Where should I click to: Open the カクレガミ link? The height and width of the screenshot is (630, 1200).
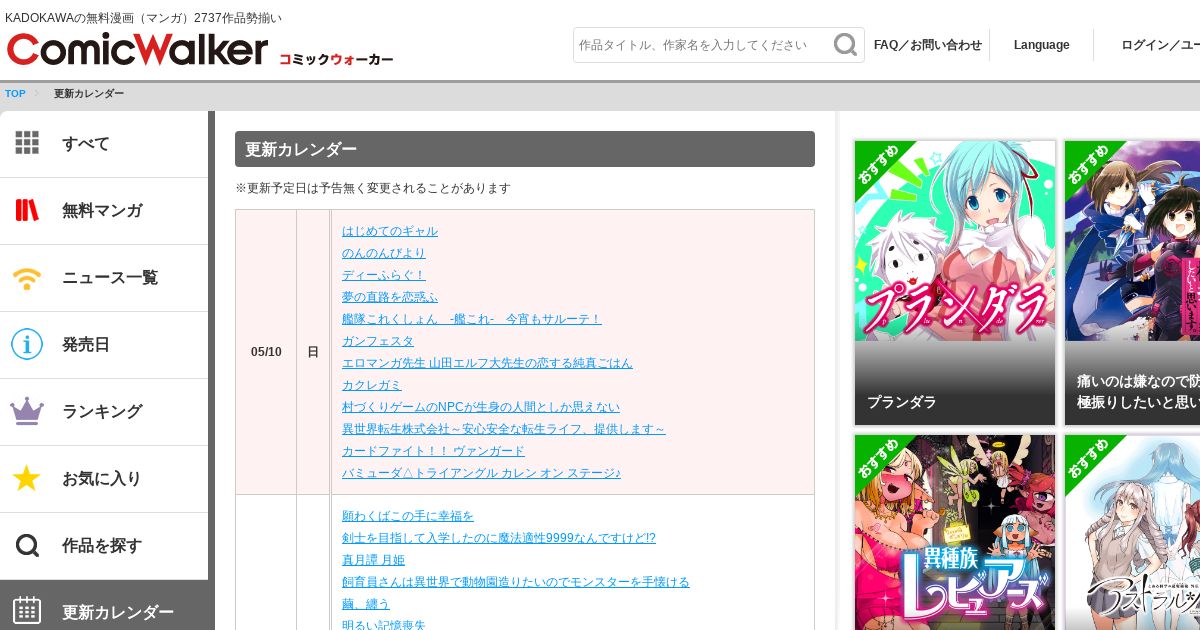[372, 385]
